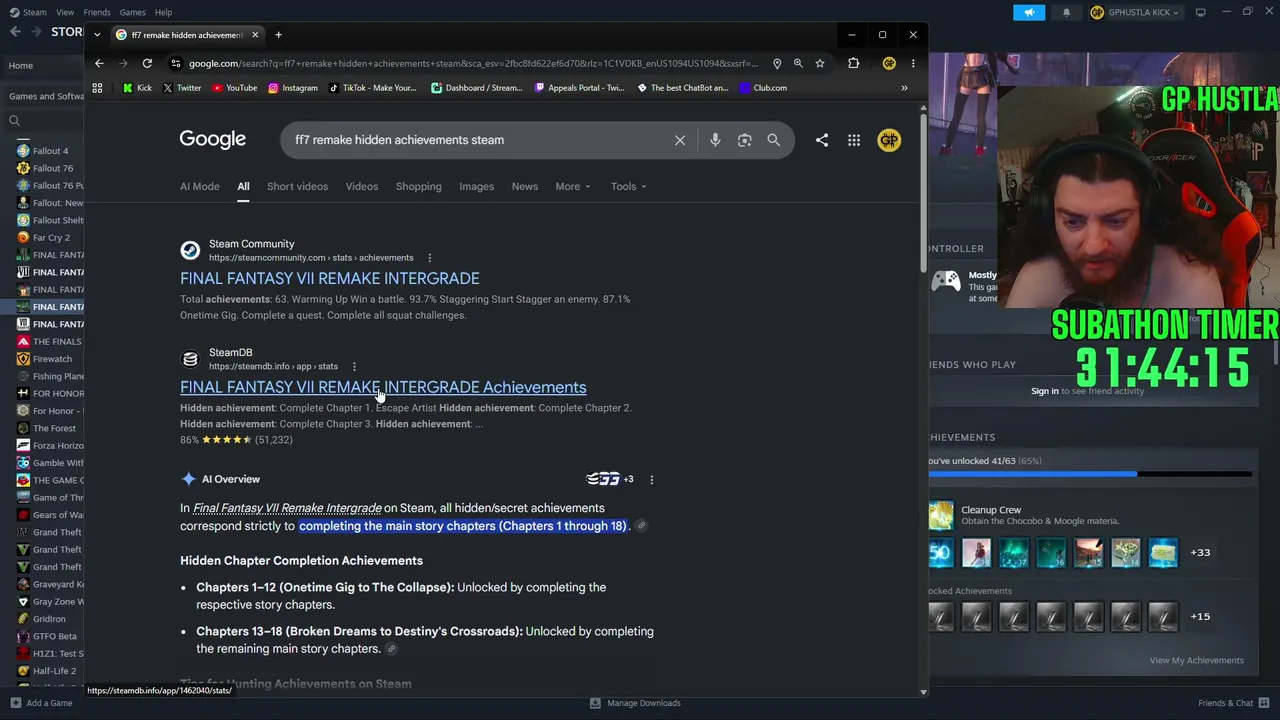Open Friends & Chat in Steam
This screenshot has height=720, width=1280.
(1233, 703)
